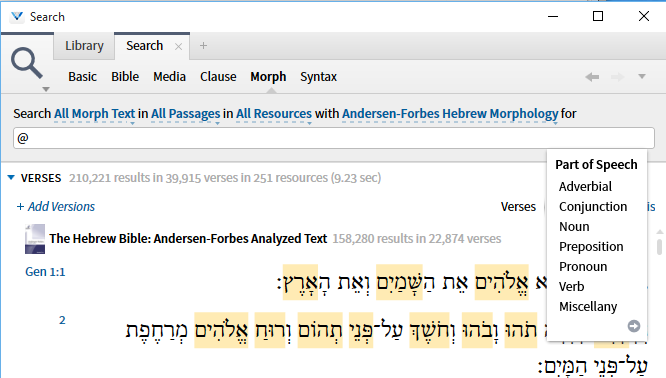Collapse the VERSES results section triangle
666x378 pixels.
(11, 178)
